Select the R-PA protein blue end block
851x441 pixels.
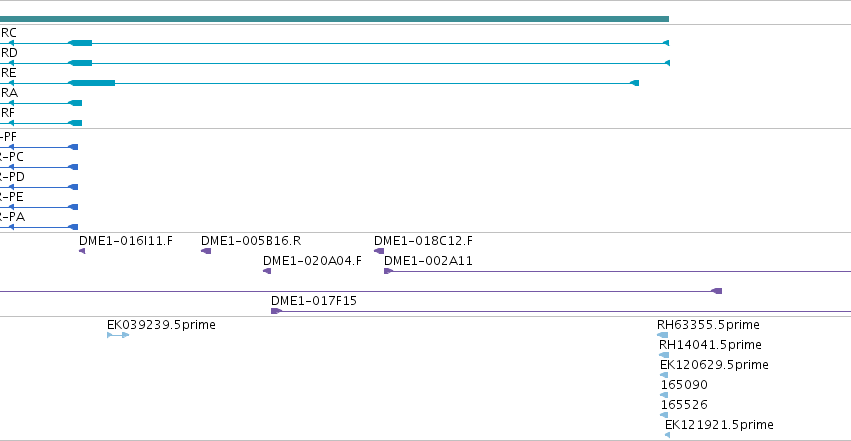[x=73, y=227]
